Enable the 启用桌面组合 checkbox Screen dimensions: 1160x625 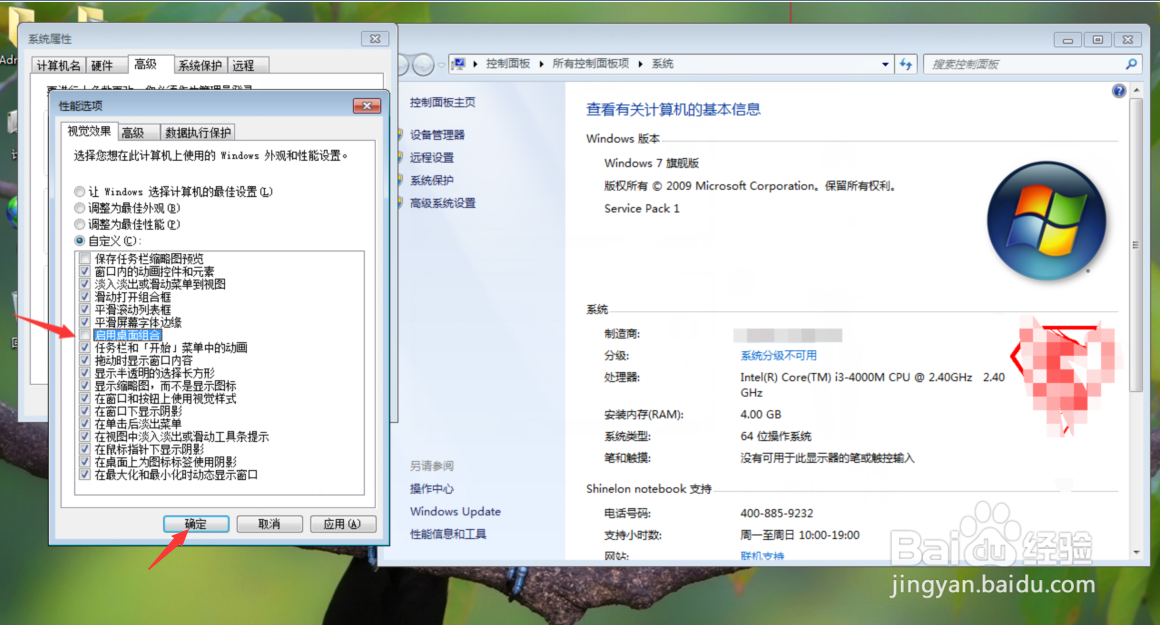tap(85, 335)
